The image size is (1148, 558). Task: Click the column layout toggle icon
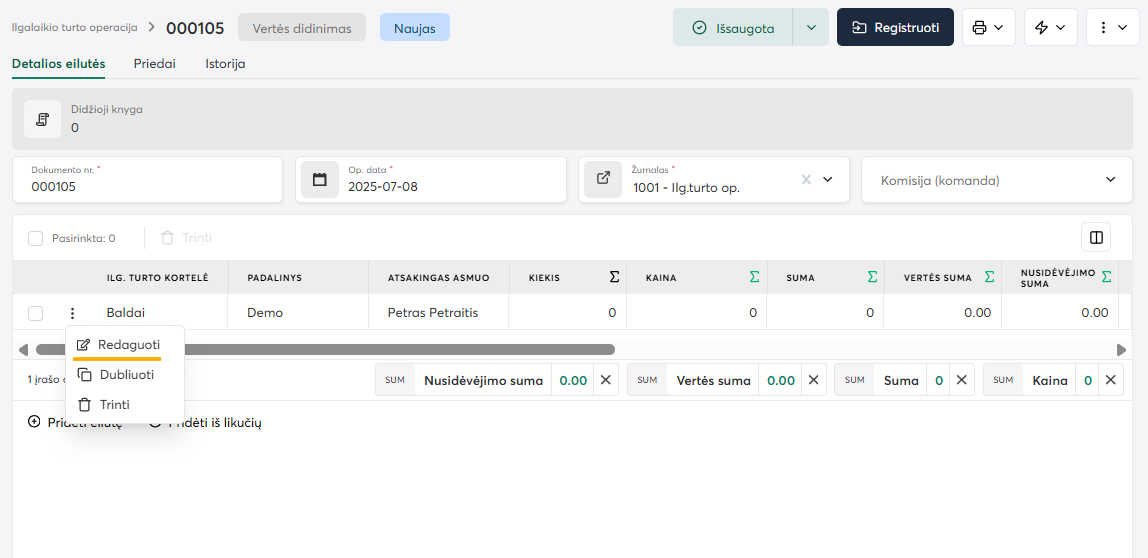point(1096,237)
